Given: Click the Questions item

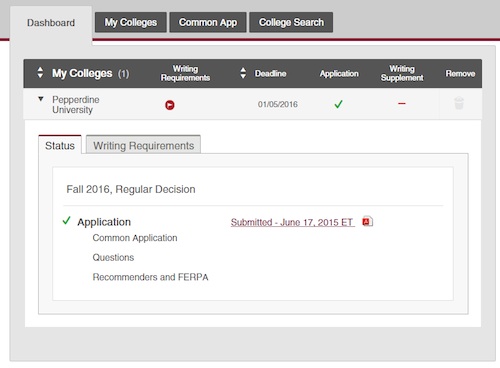Looking at the screenshot, I should point(113,257).
